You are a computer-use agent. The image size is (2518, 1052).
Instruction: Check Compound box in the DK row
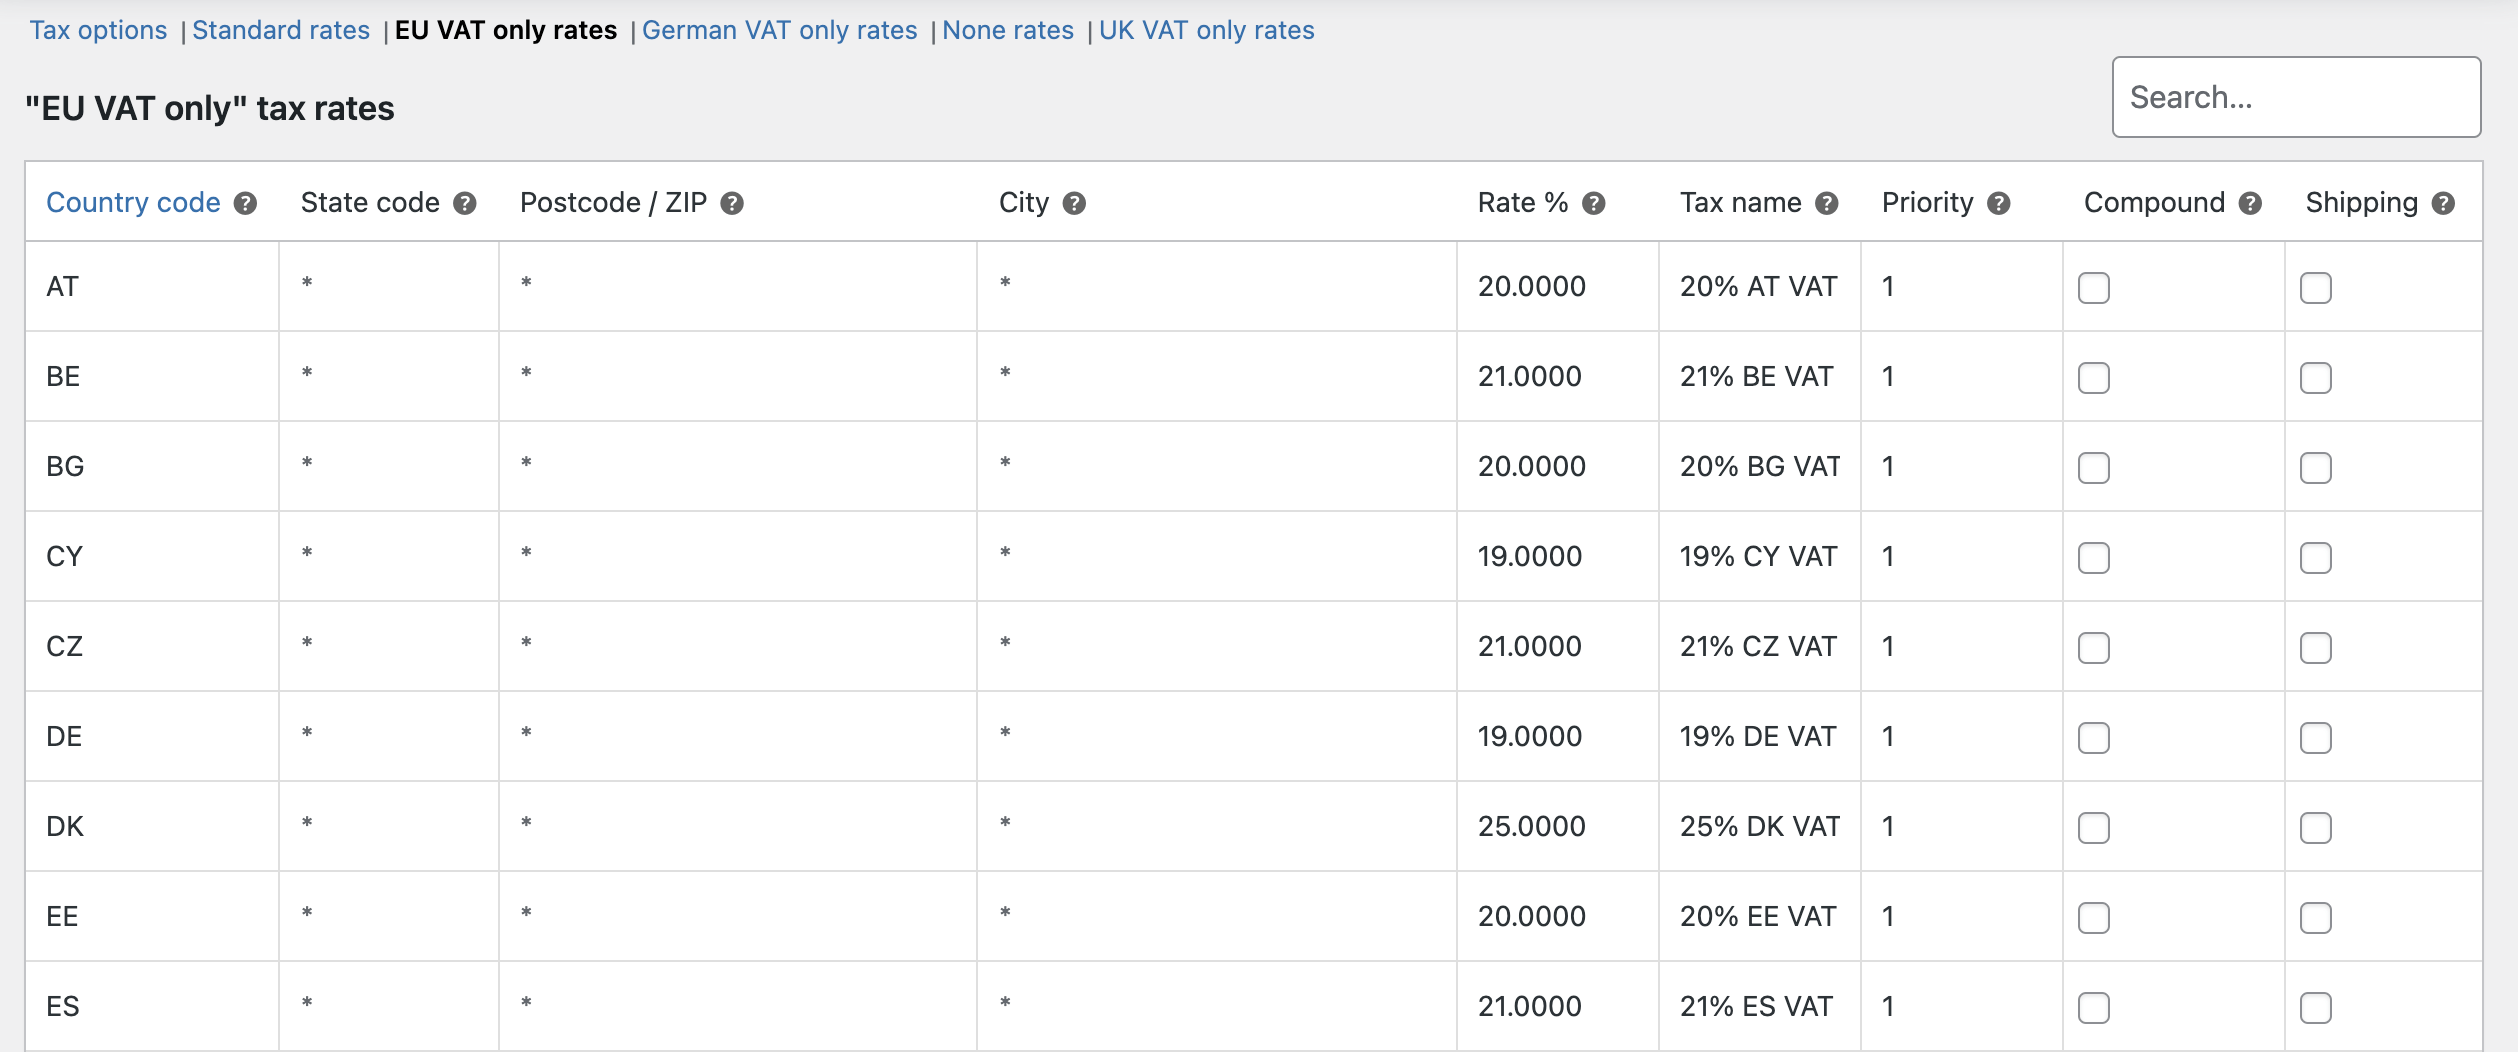click(x=2094, y=828)
